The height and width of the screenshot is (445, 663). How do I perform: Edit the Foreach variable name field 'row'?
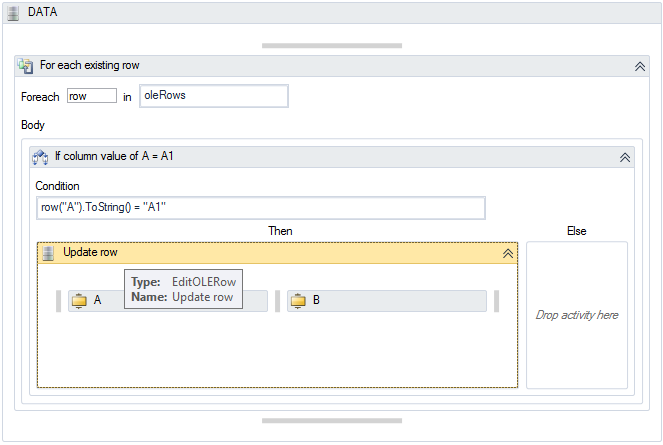tap(92, 96)
